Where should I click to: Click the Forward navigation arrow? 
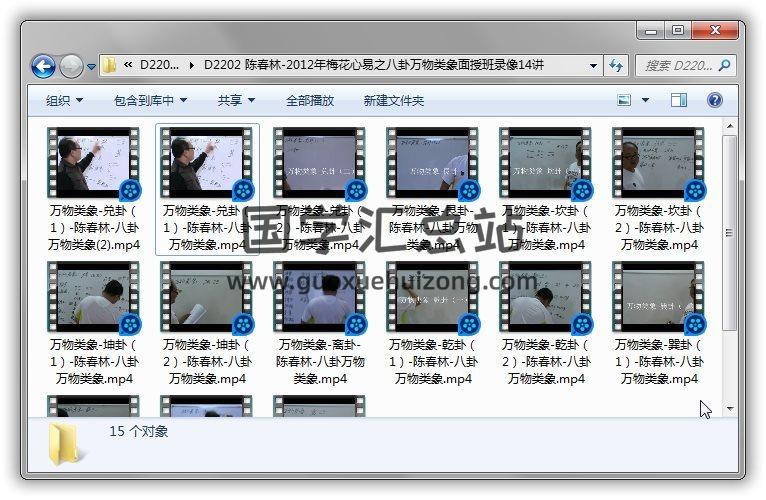pos(71,66)
